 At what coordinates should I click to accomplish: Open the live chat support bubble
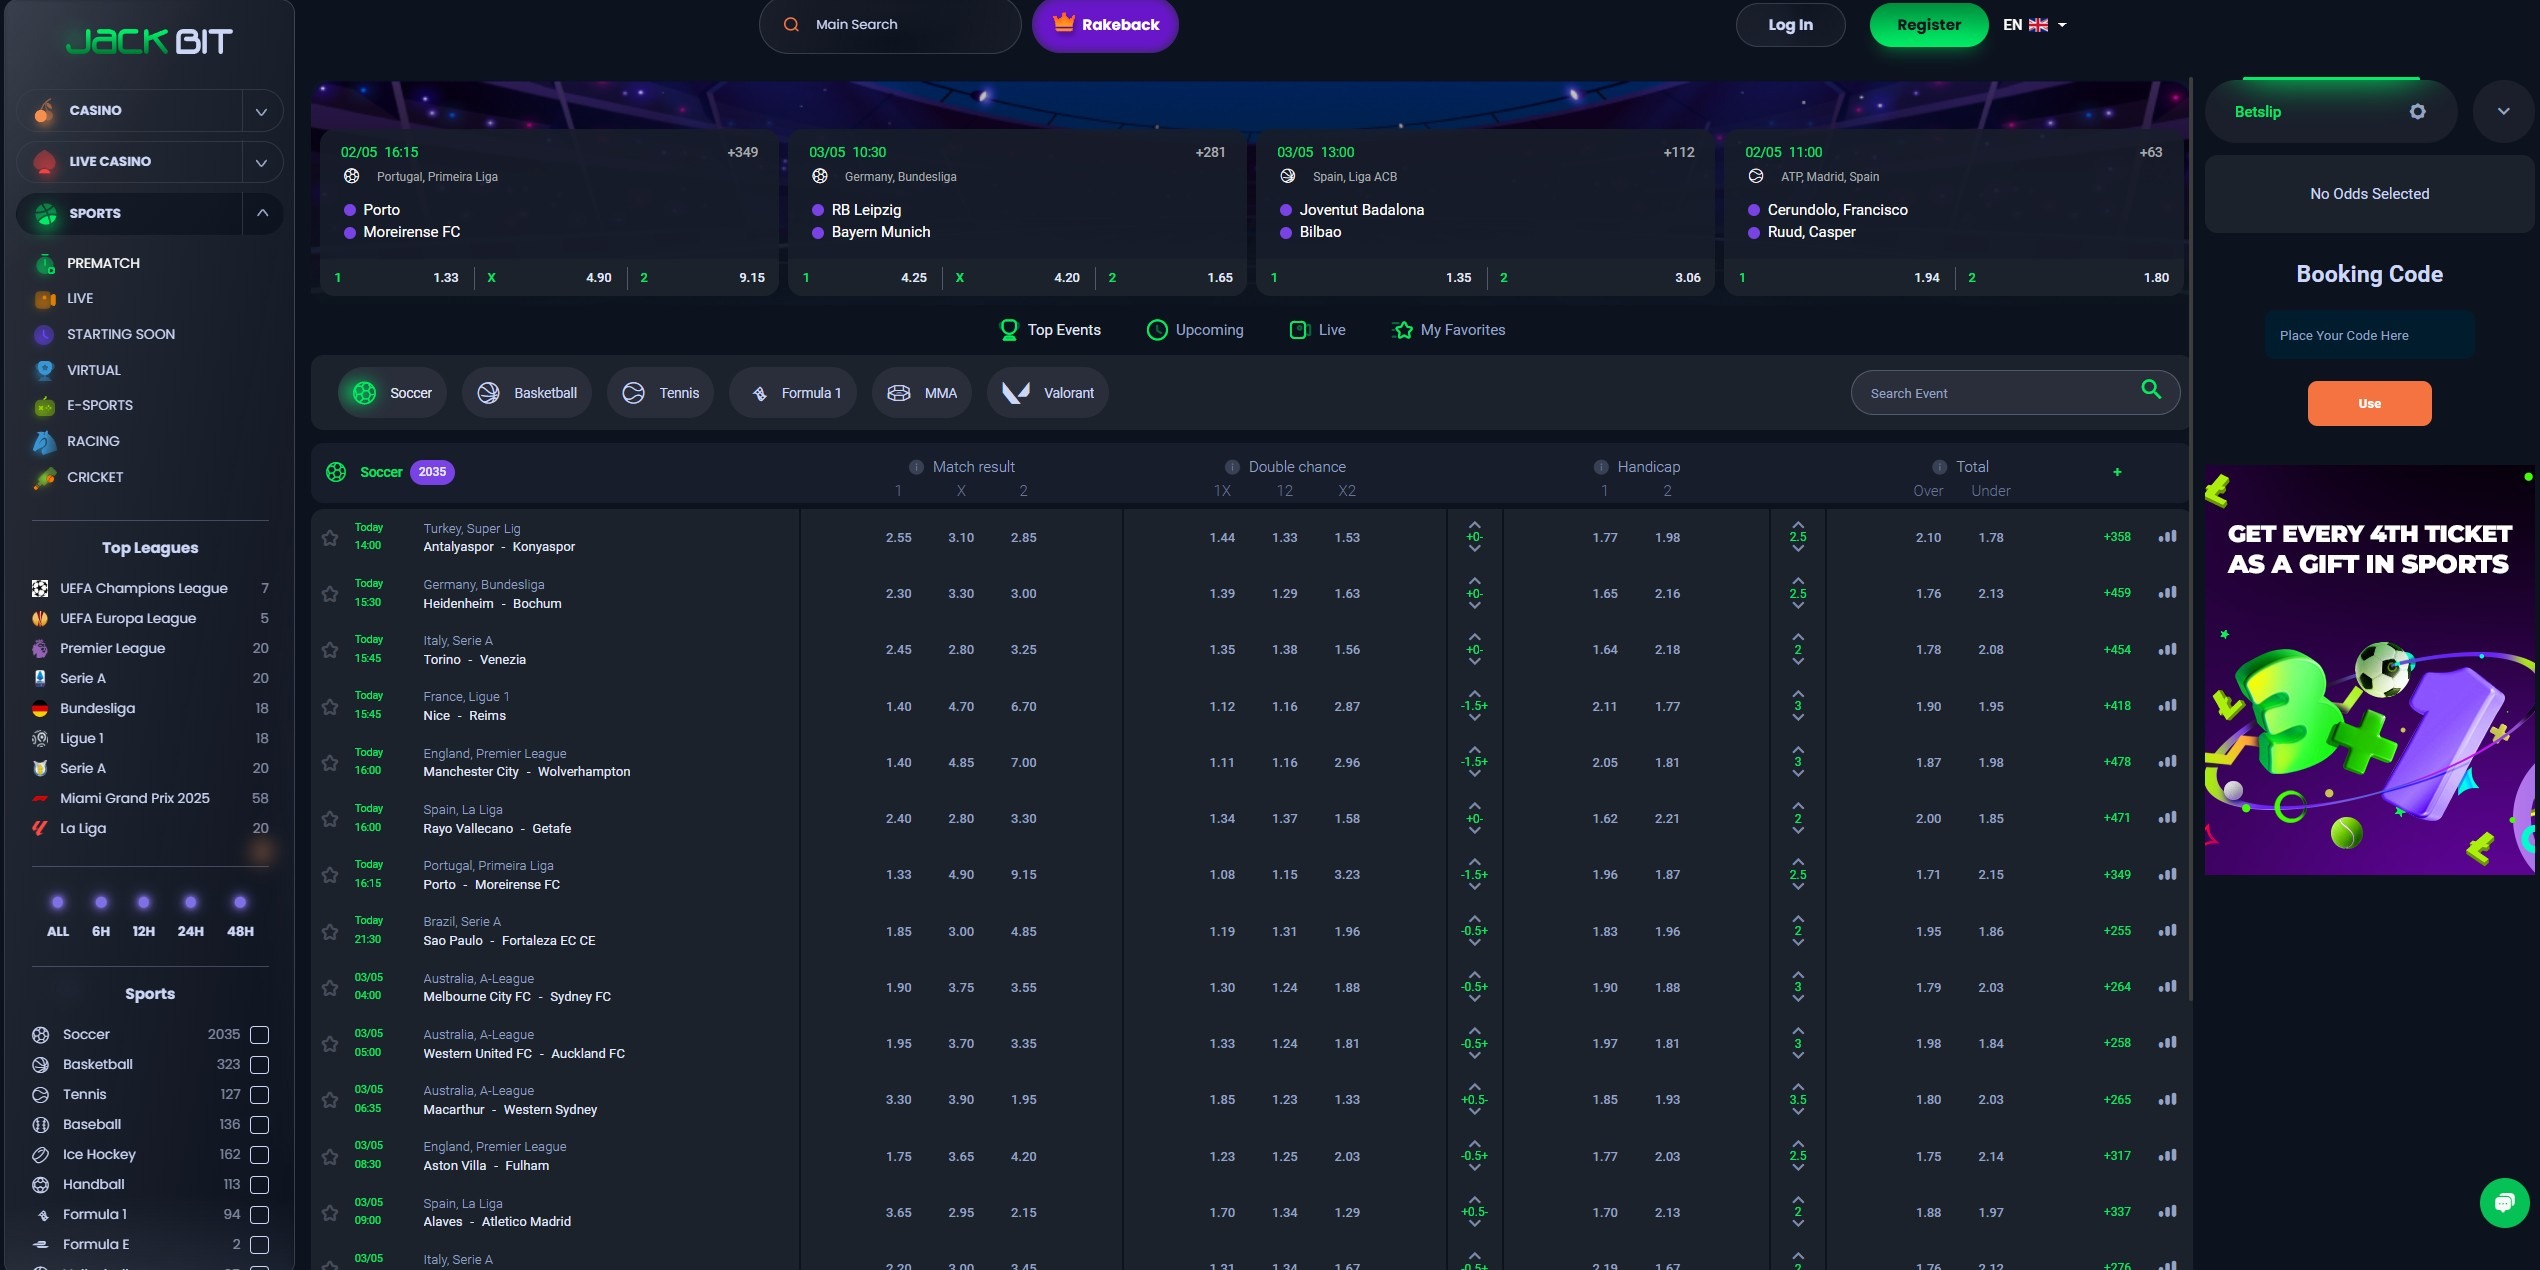point(2504,1201)
